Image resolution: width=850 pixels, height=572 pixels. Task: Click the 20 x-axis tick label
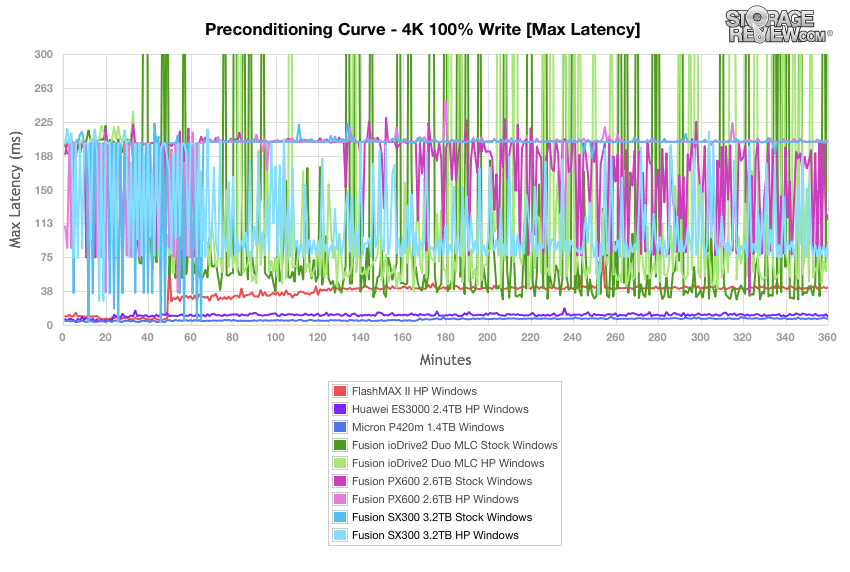[x=105, y=337]
